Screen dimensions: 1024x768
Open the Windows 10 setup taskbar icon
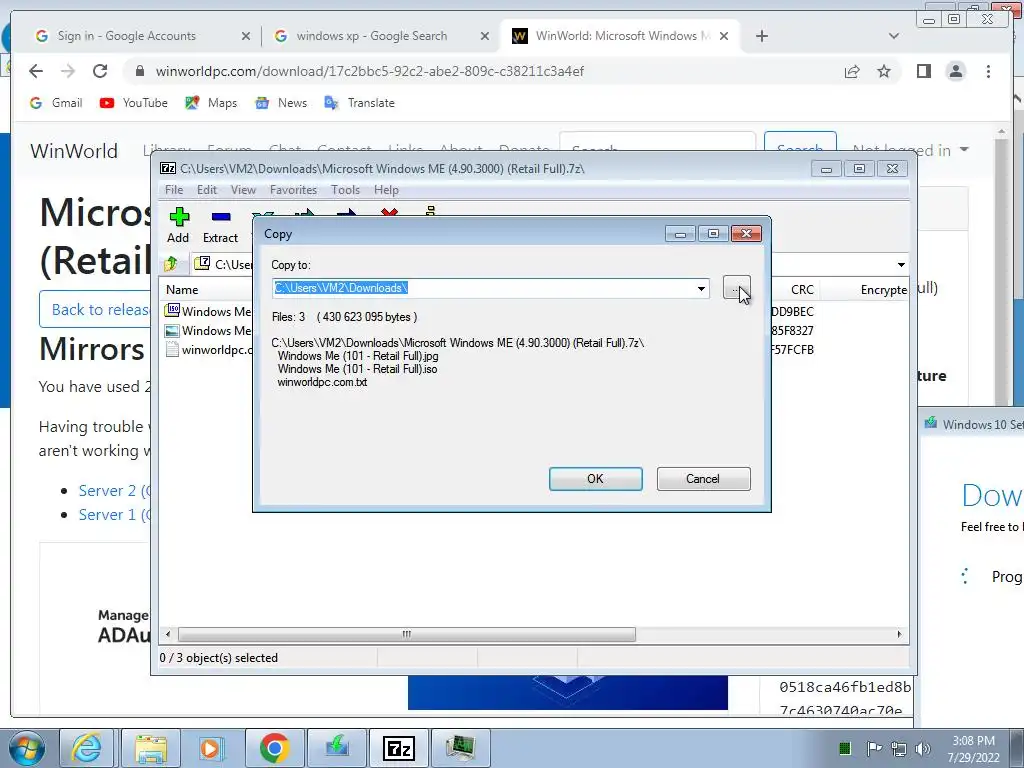coord(337,748)
